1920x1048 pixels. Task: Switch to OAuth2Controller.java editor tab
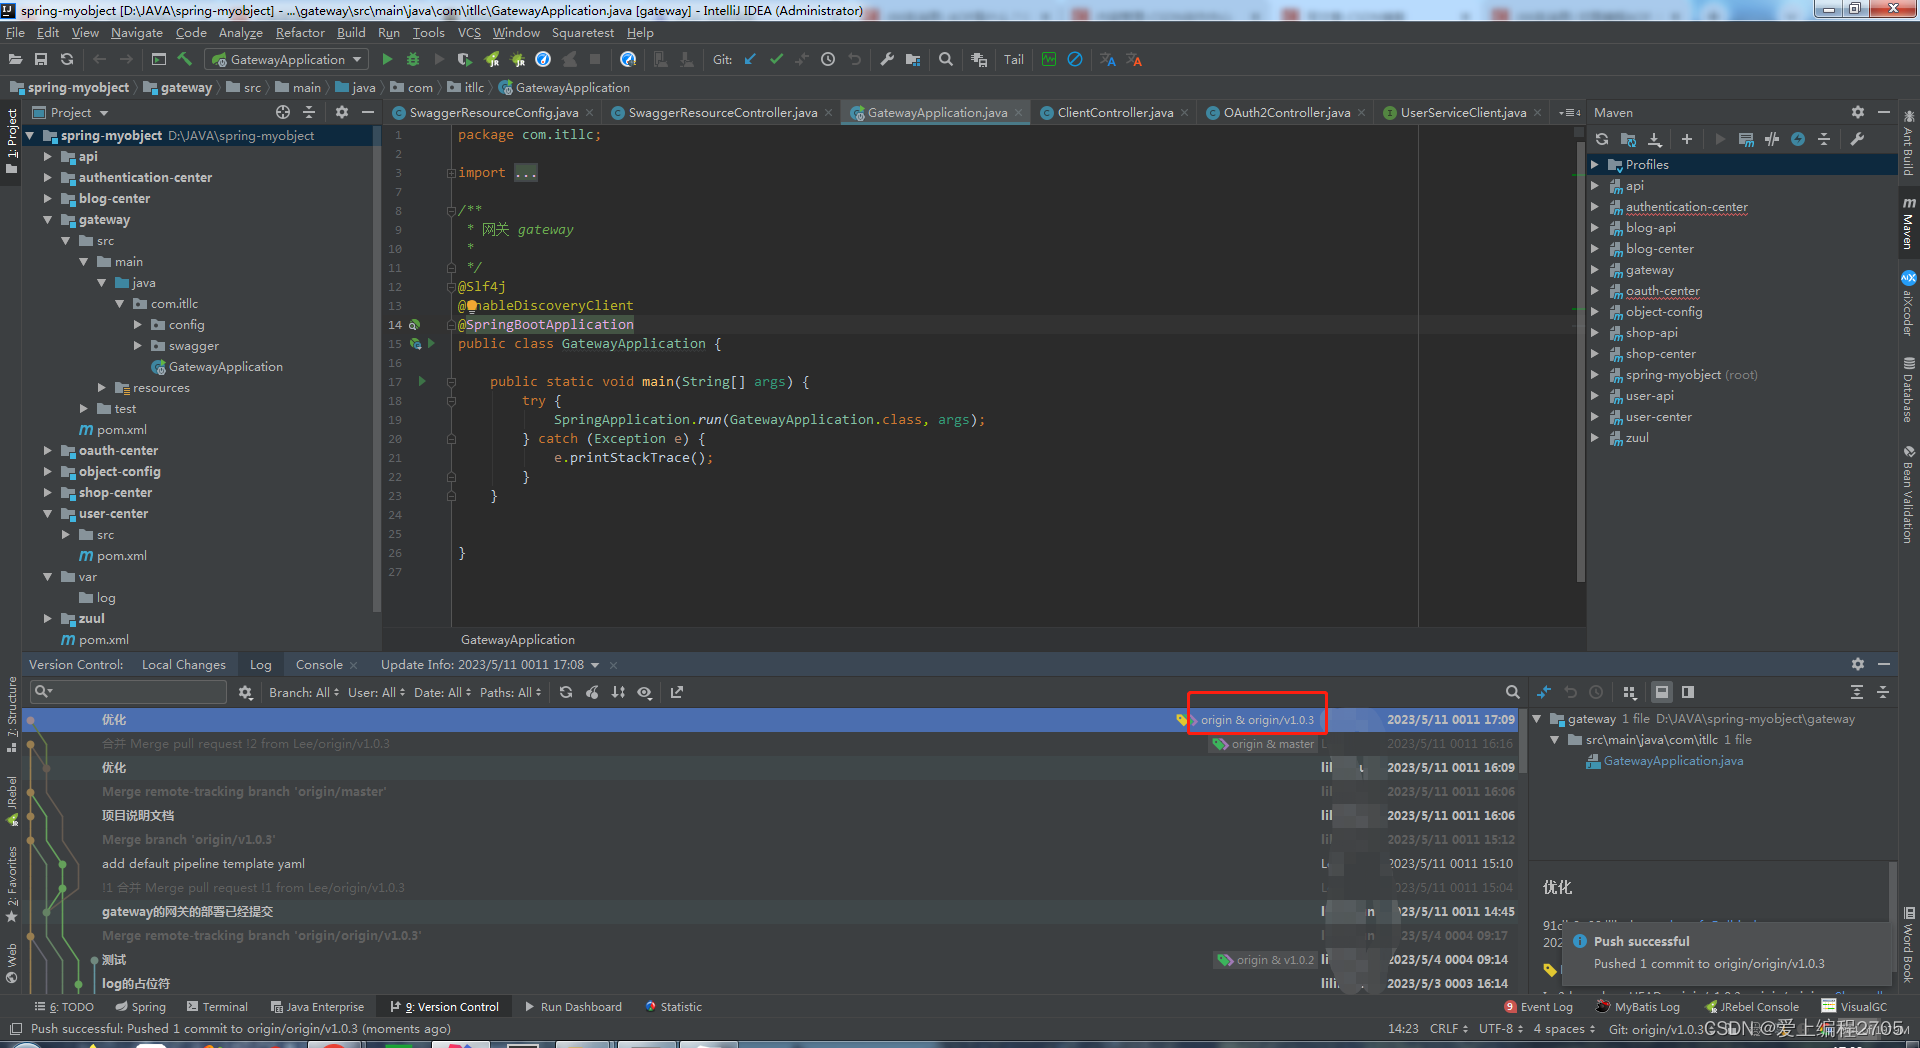pos(1286,112)
